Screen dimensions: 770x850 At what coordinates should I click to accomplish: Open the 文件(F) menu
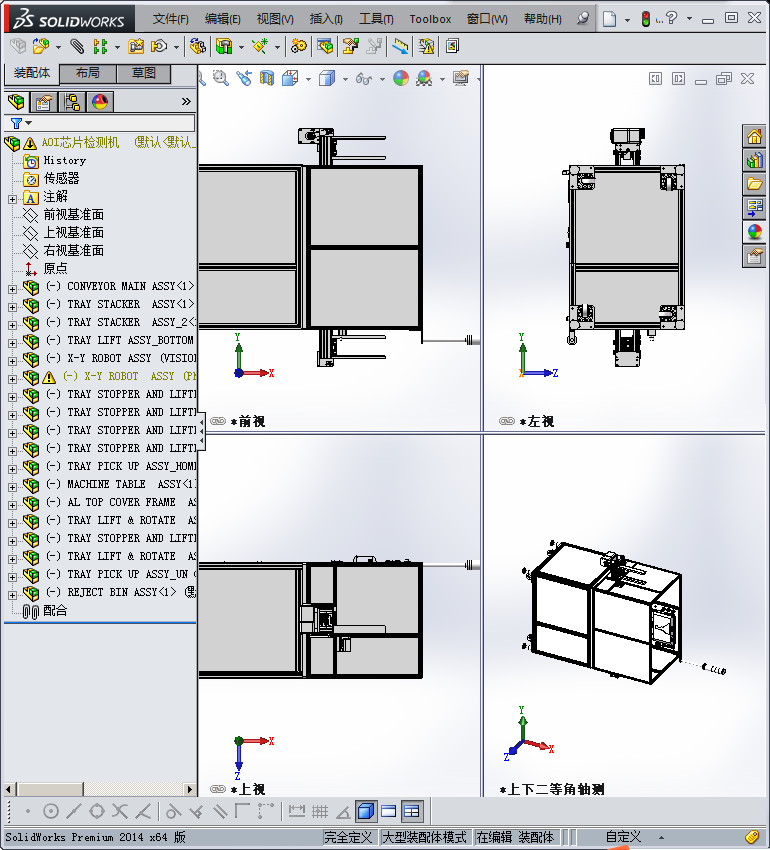click(x=170, y=19)
